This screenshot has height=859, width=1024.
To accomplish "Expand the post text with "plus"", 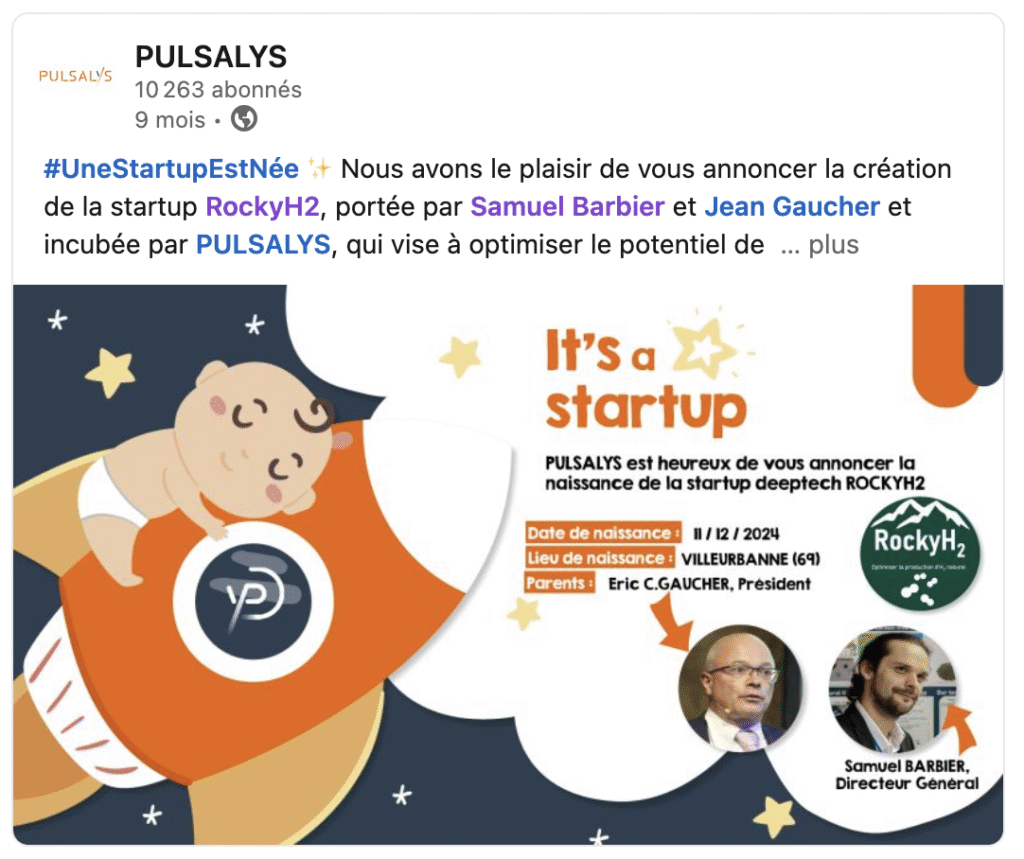I will pos(833,245).
